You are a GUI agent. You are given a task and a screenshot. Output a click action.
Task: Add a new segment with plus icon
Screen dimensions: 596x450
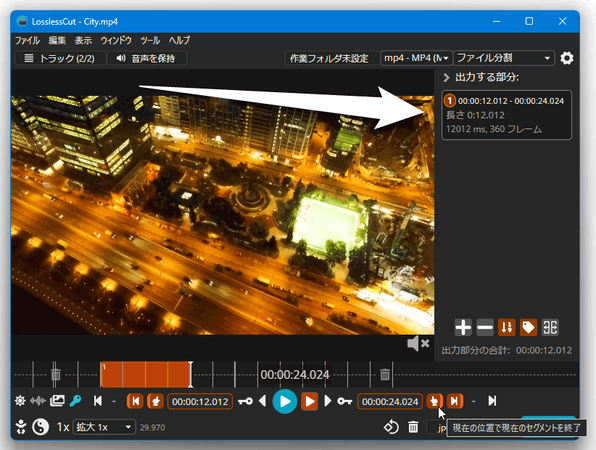pyautogui.click(x=463, y=327)
